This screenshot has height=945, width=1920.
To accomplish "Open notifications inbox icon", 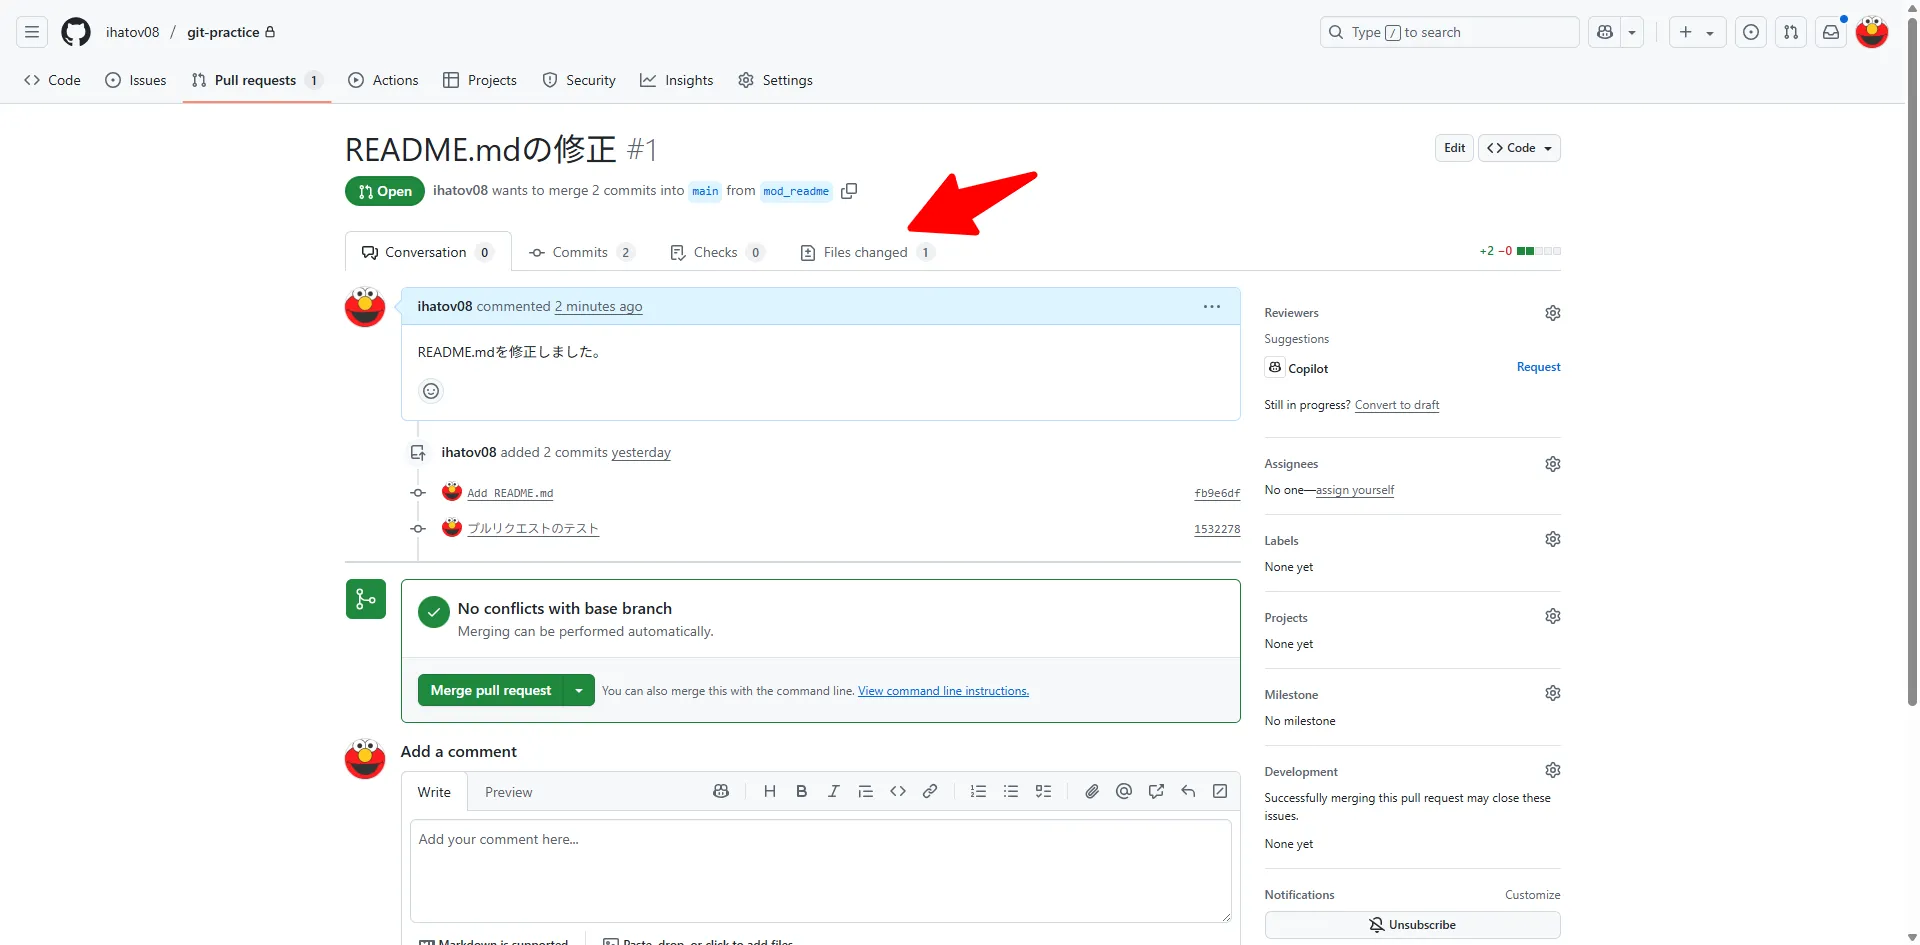I will coord(1831,32).
